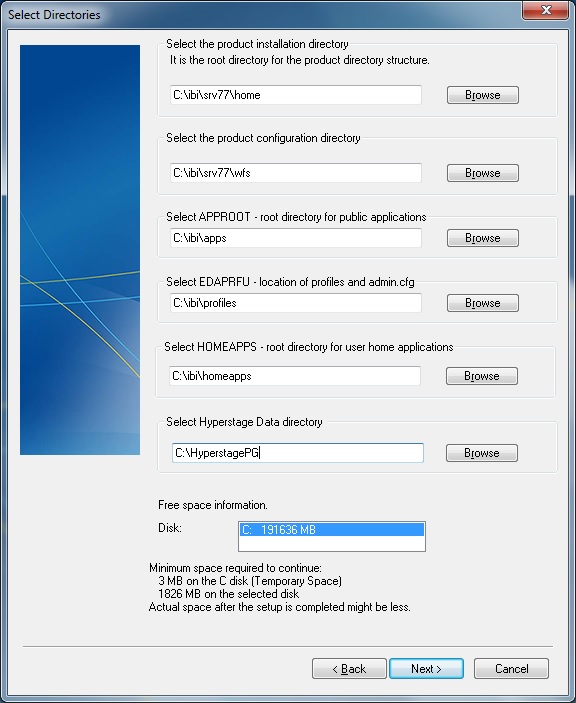Click Browse for product configuration directory
Viewport: 576px width, 703px height.
(483, 173)
